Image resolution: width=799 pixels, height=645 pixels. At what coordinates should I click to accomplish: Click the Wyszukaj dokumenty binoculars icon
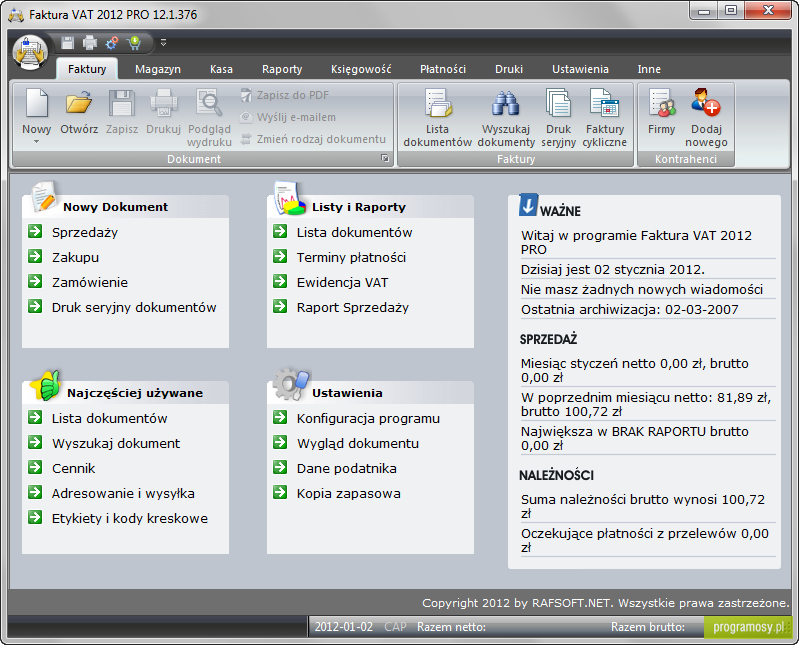[x=505, y=103]
